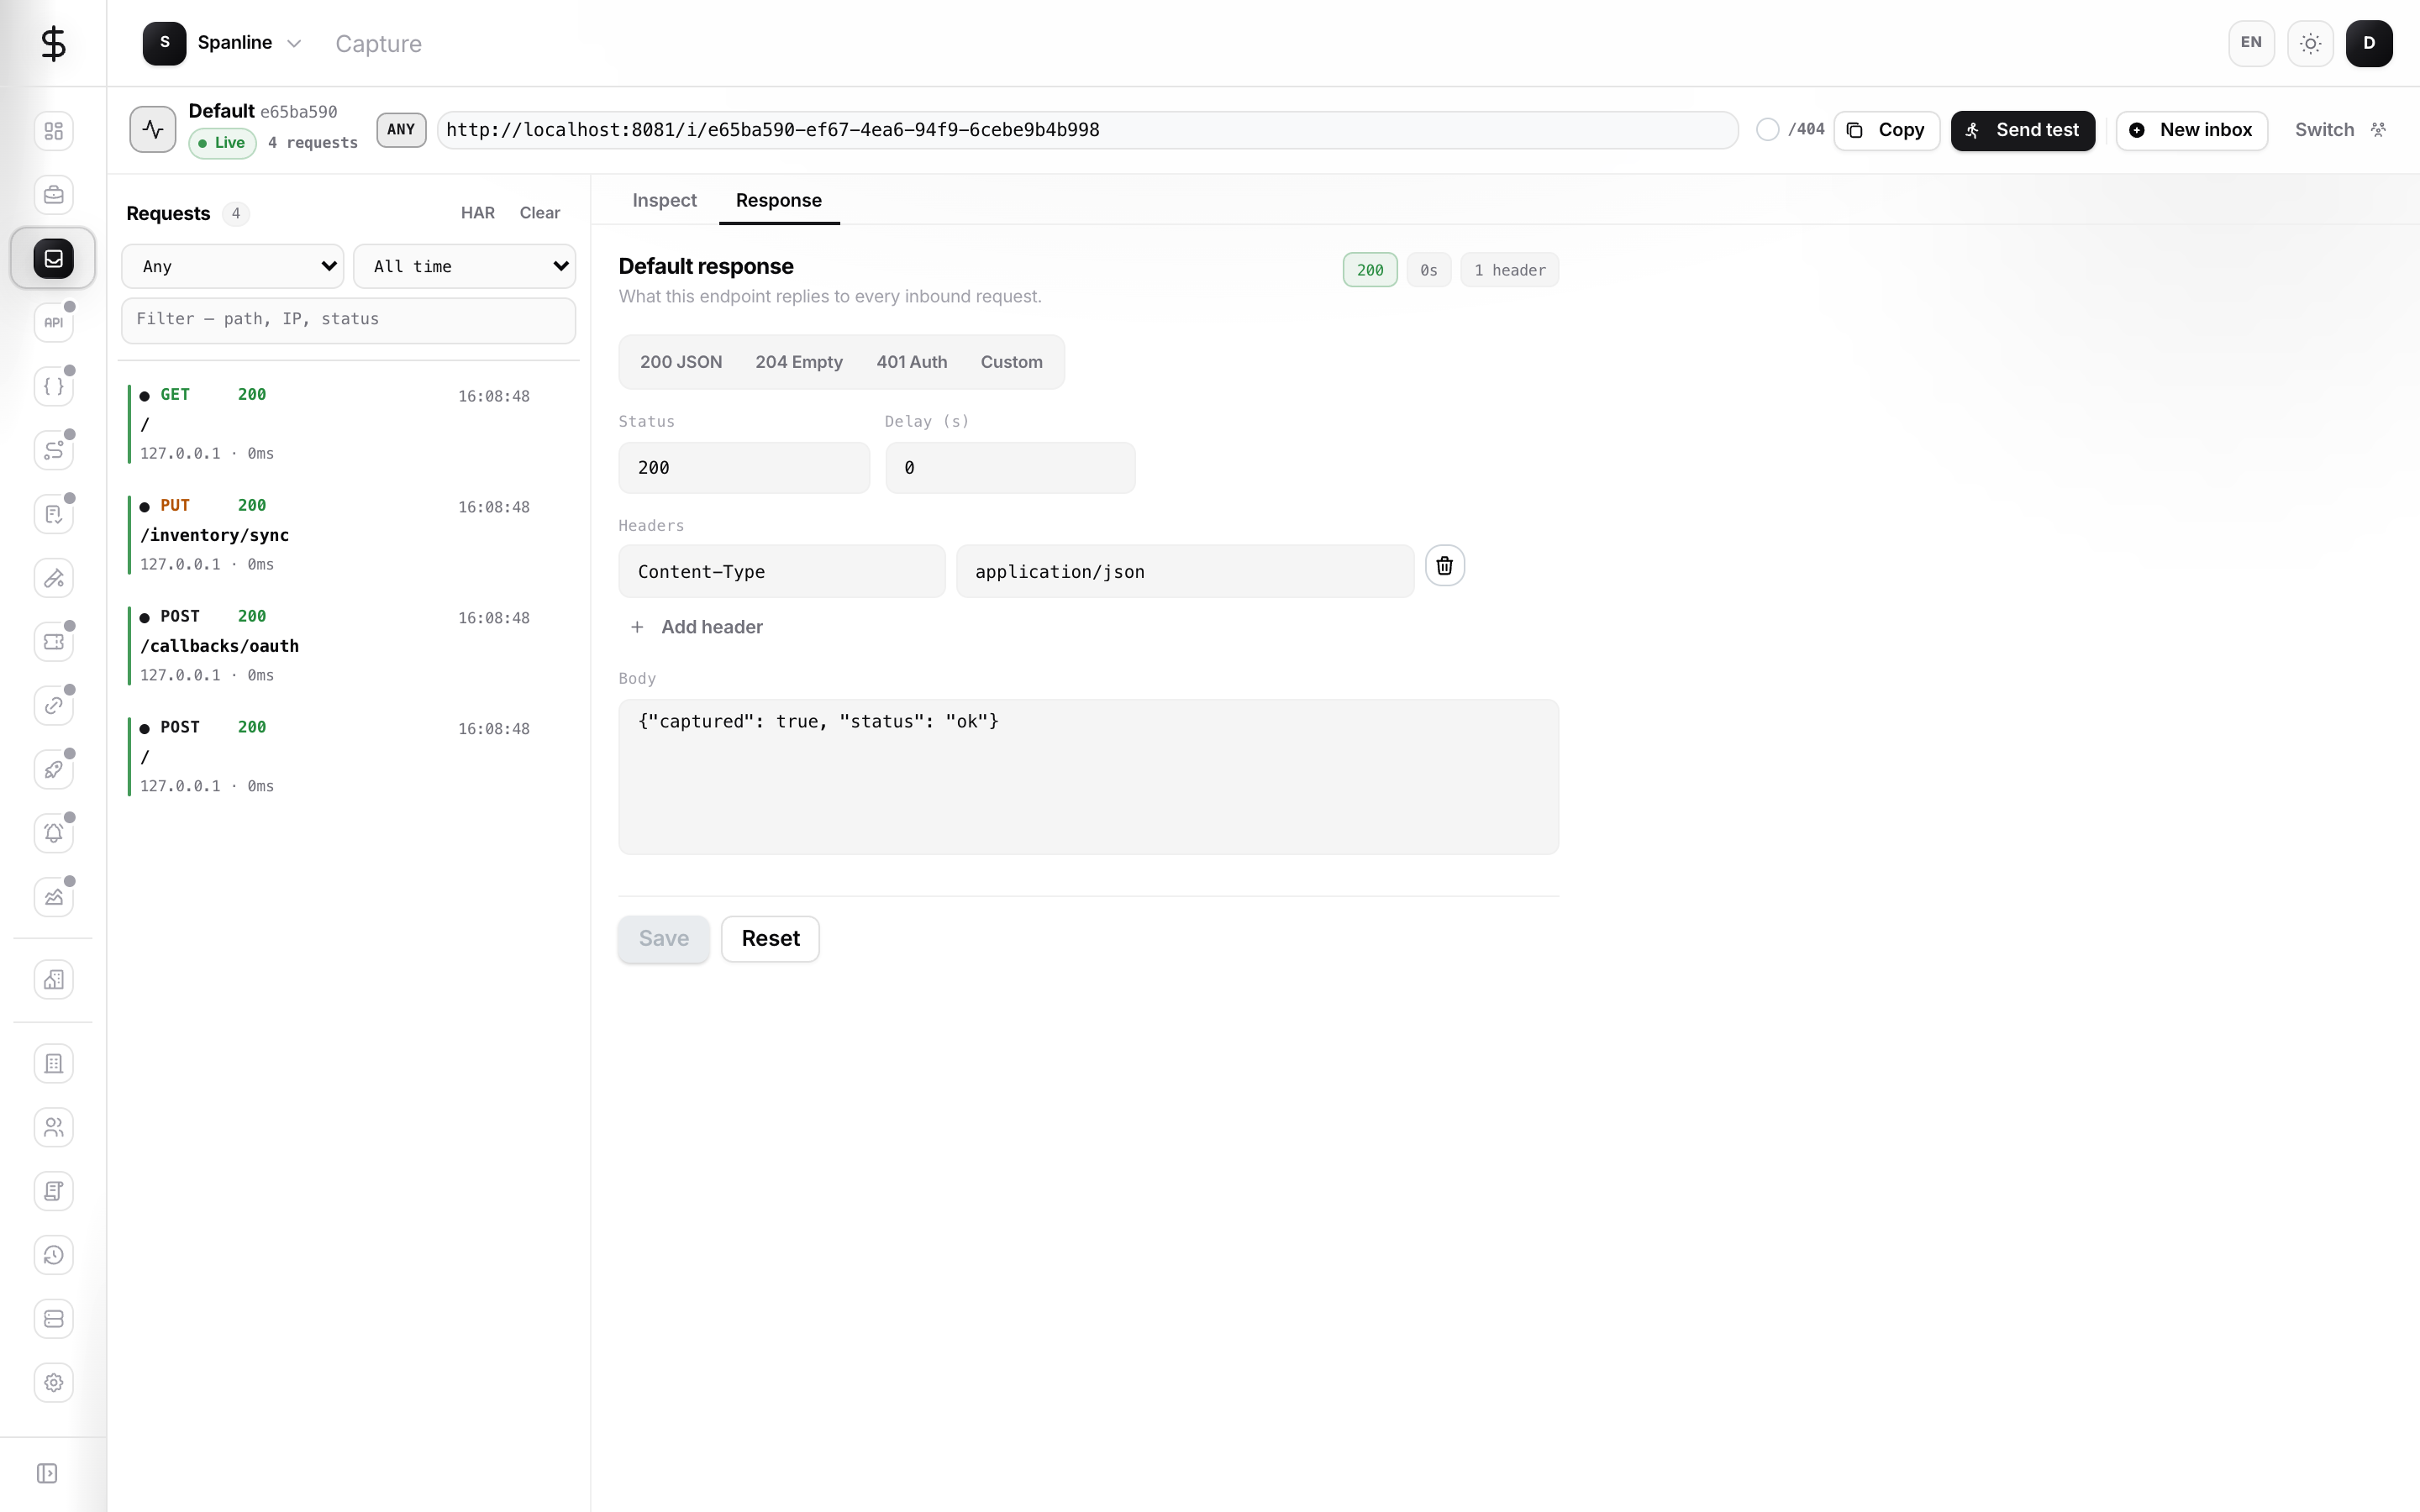2420x1512 pixels.
Task: Toggle the light/dark theme sun icon
Action: point(2310,43)
